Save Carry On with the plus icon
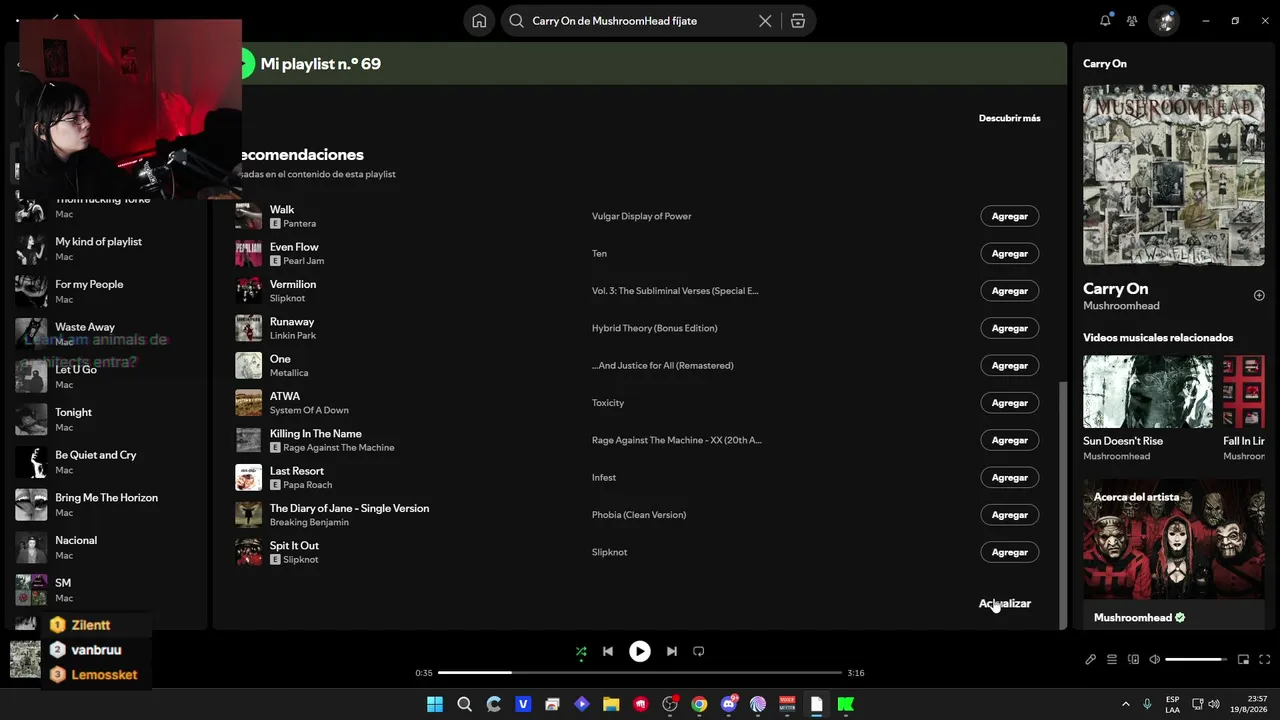The height and width of the screenshot is (720, 1280). pos(1259,295)
